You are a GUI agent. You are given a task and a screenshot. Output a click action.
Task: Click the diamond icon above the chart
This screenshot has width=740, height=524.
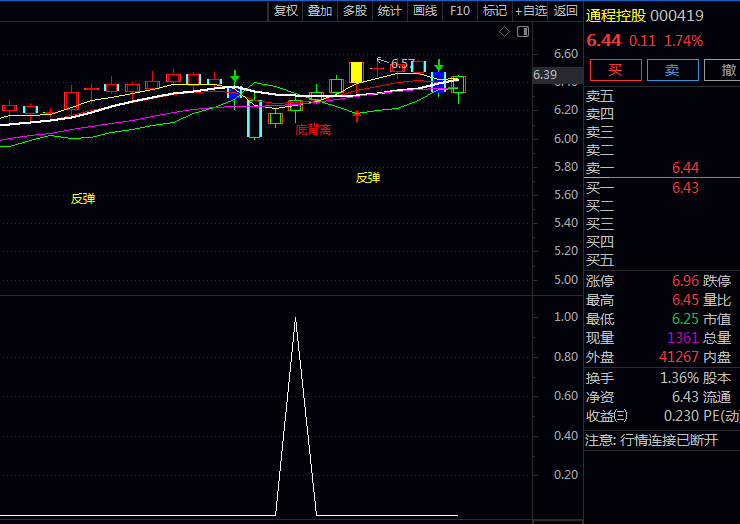pos(505,33)
